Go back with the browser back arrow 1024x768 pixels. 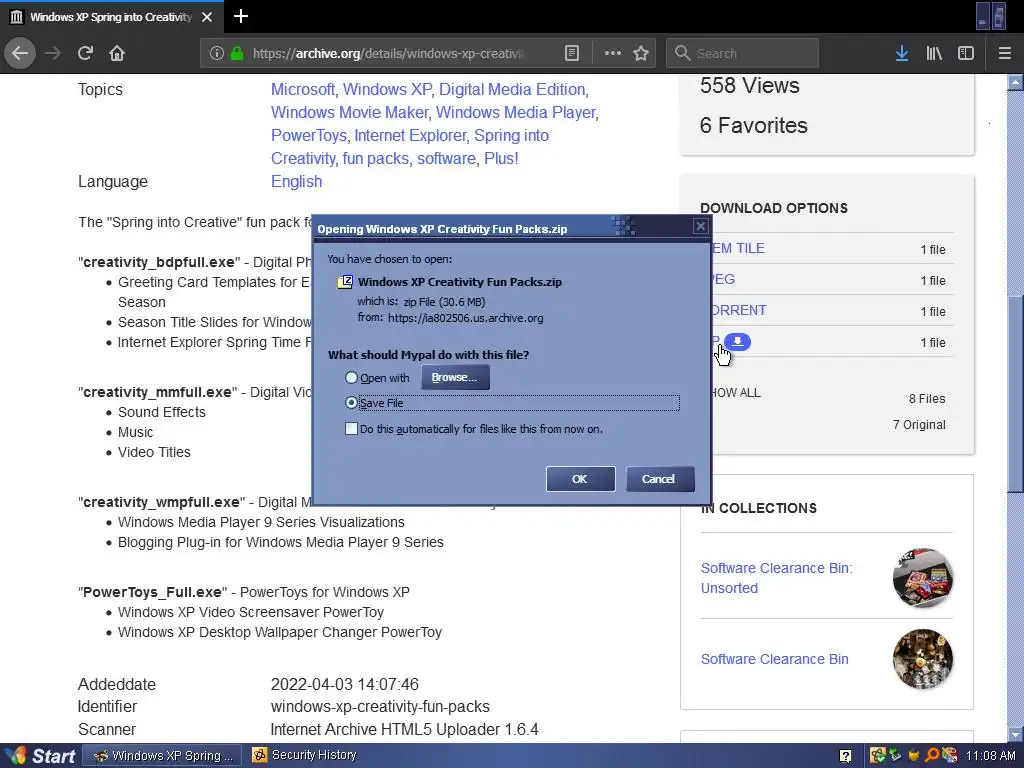pos(20,53)
